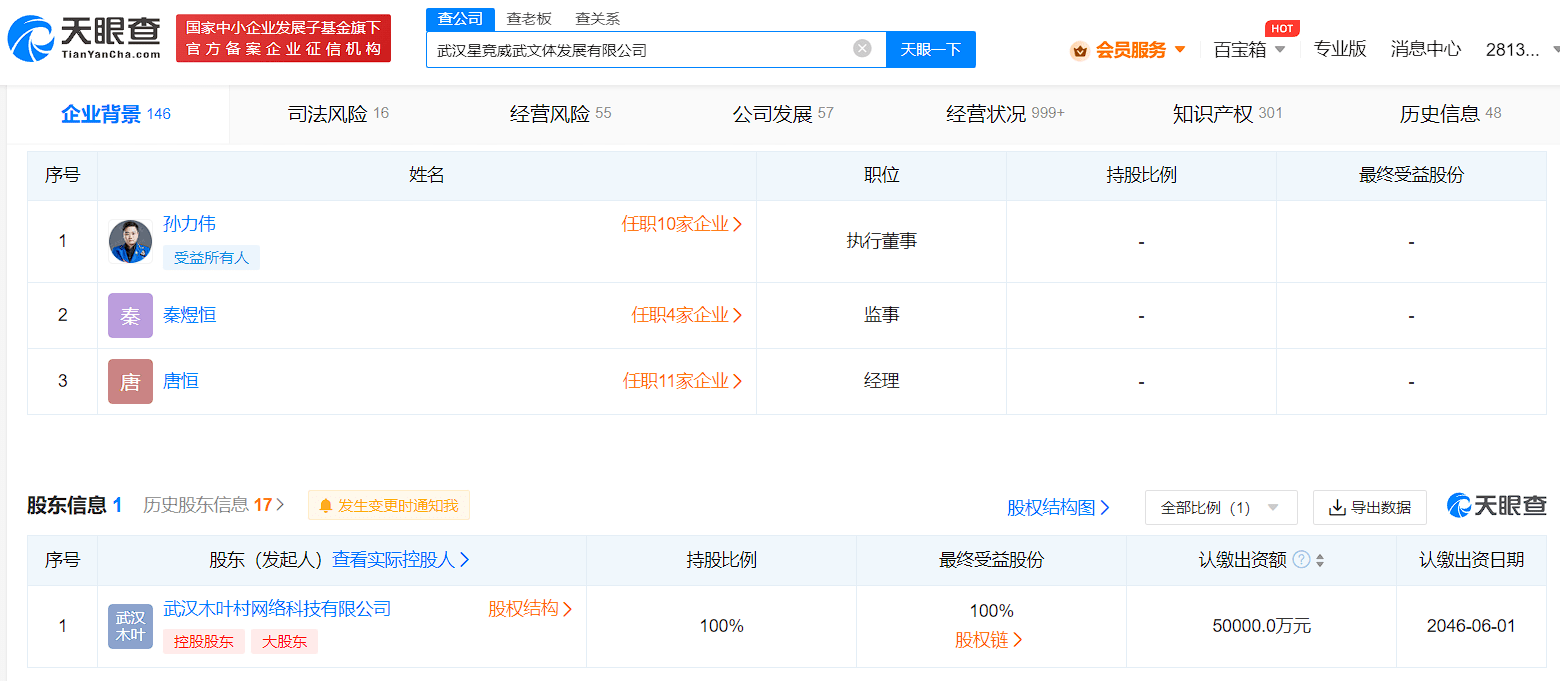The width and height of the screenshot is (1560, 681).
Task: Click inside the company search input field
Action: pos(640,49)
